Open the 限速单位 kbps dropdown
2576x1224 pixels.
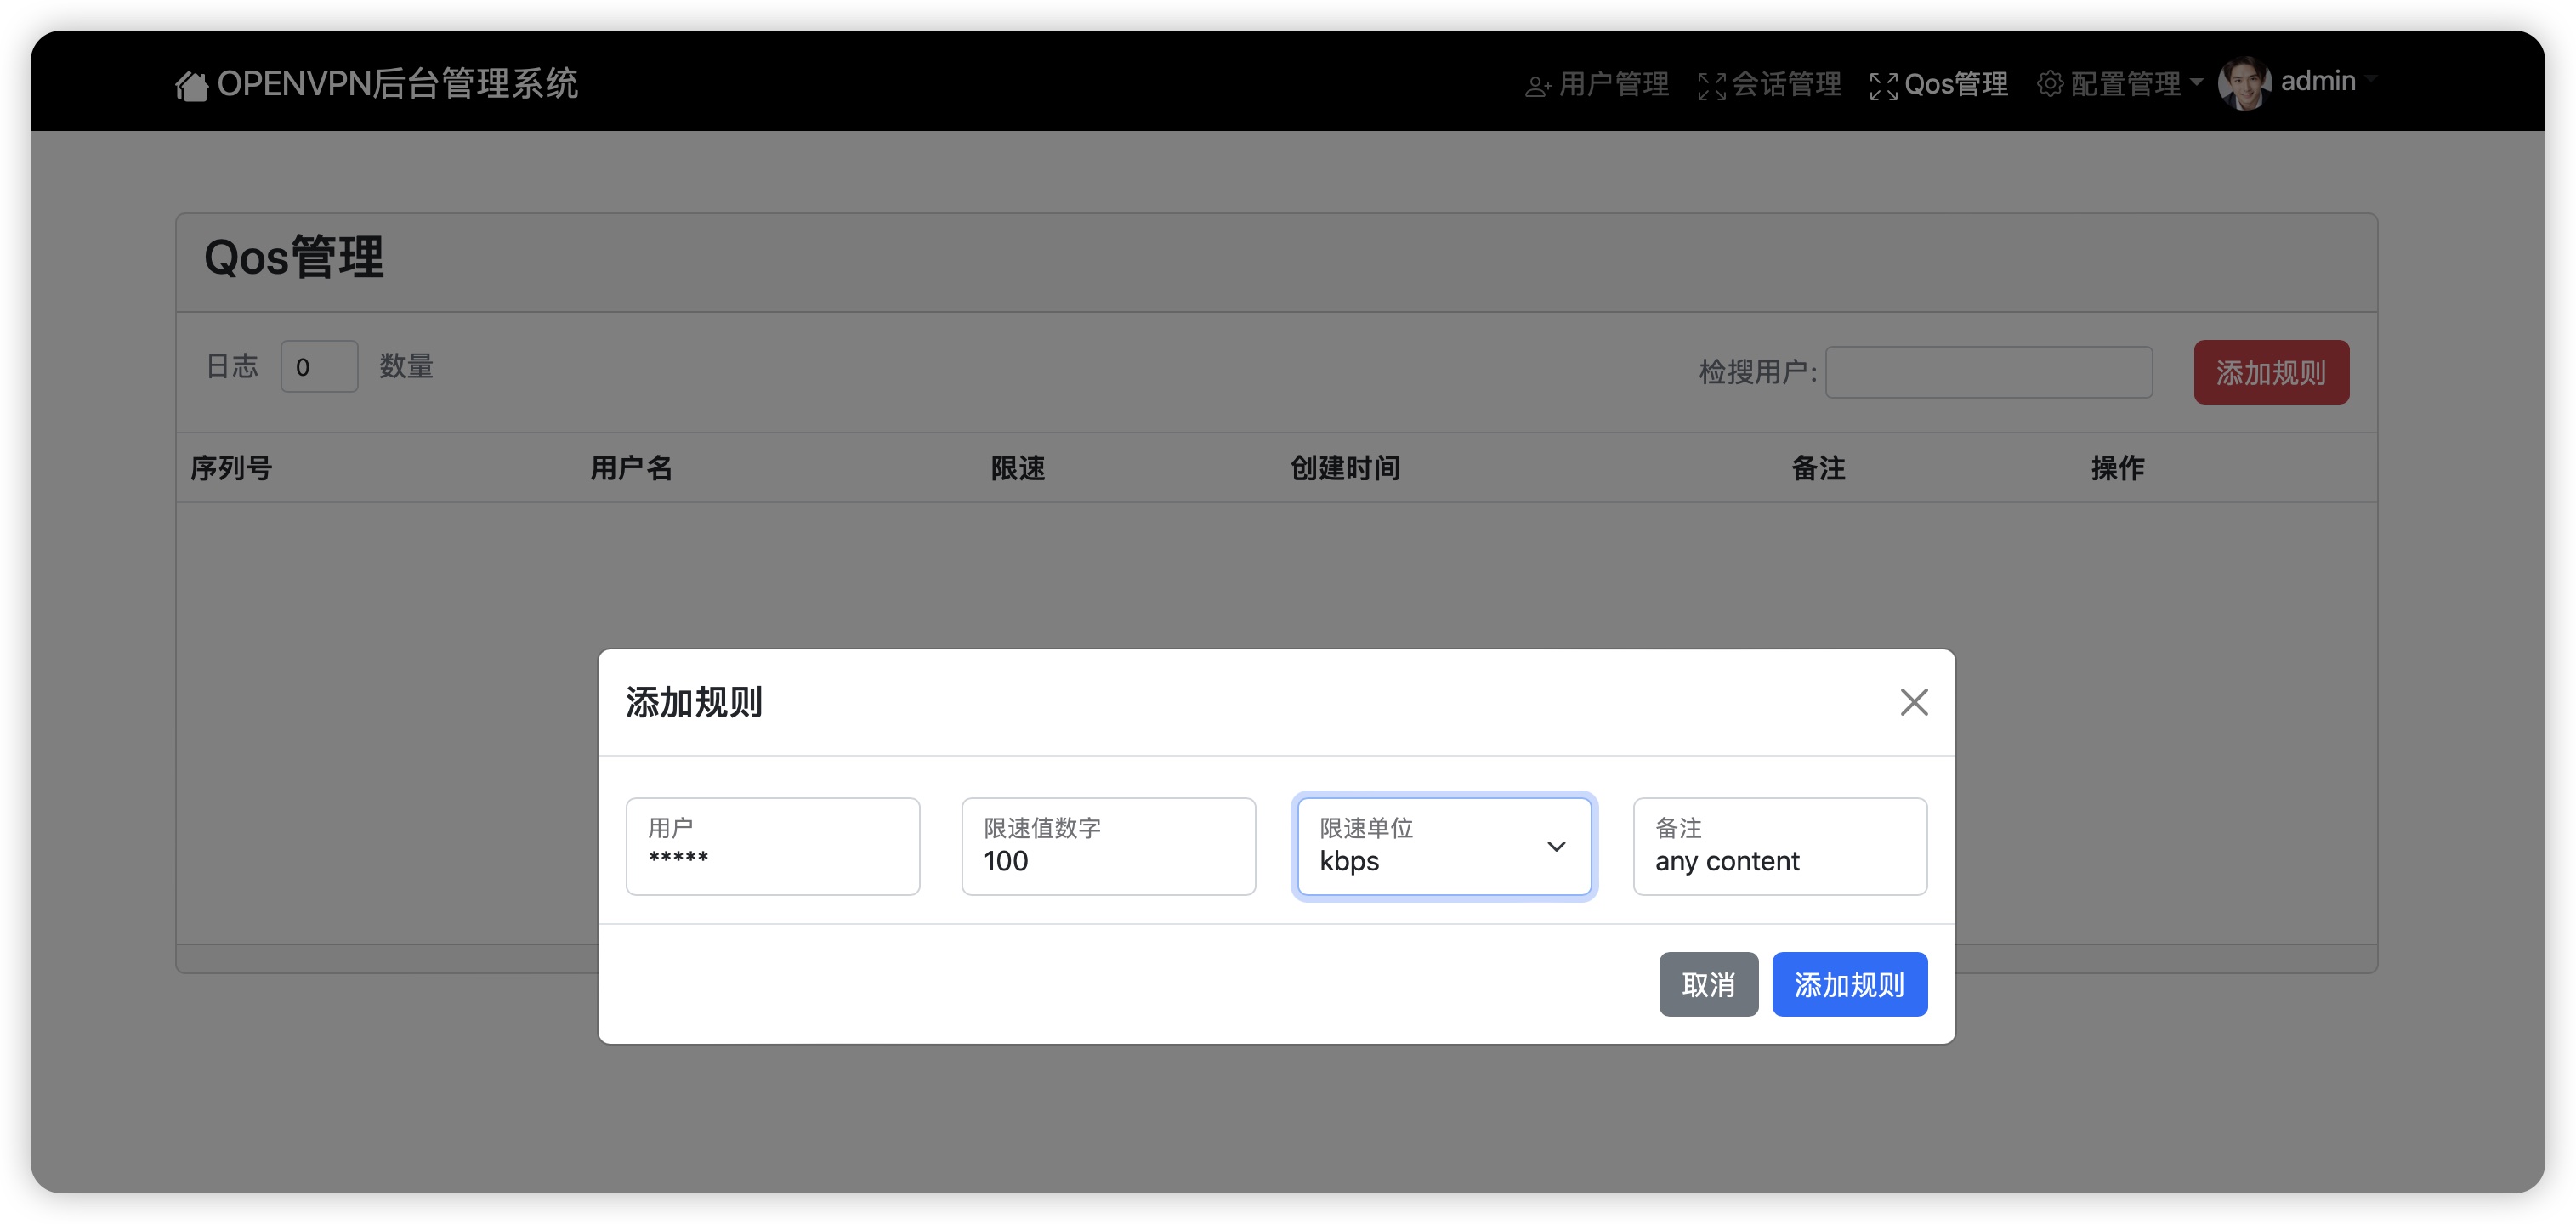(x=1443, y=846)
